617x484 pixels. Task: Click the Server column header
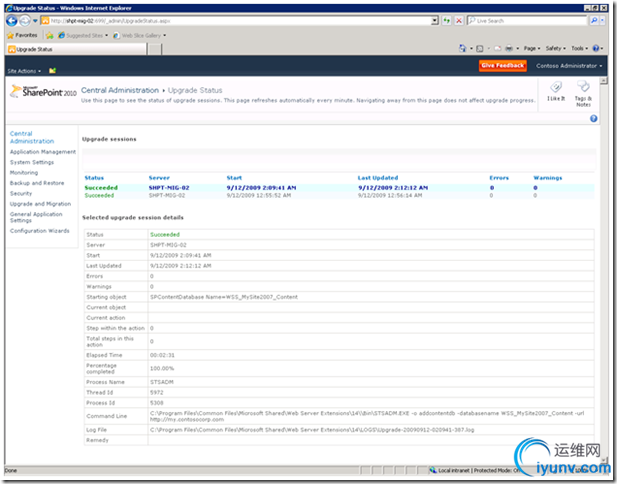tap(159, 178)
